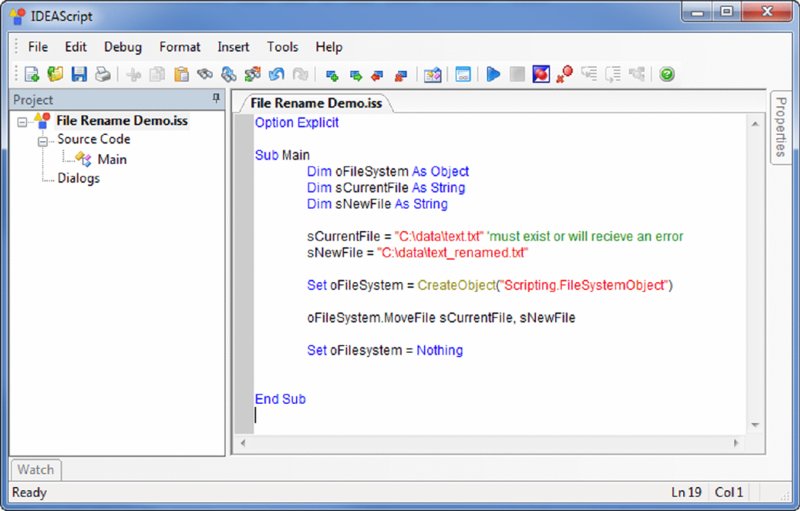Click the last of the three step debug icons

(637, 74)
